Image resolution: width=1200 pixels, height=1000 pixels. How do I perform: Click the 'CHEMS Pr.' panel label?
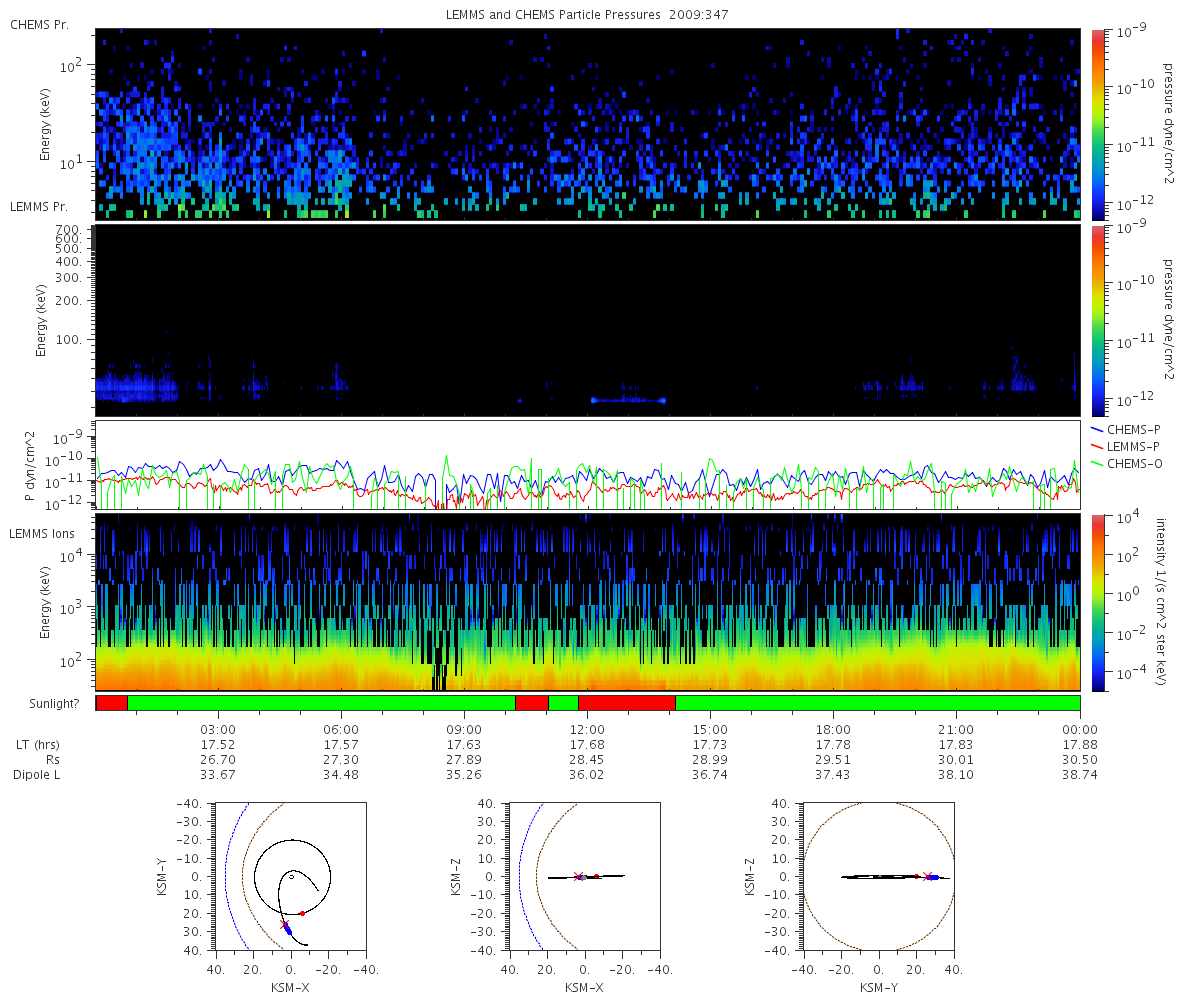pos(39,24)
